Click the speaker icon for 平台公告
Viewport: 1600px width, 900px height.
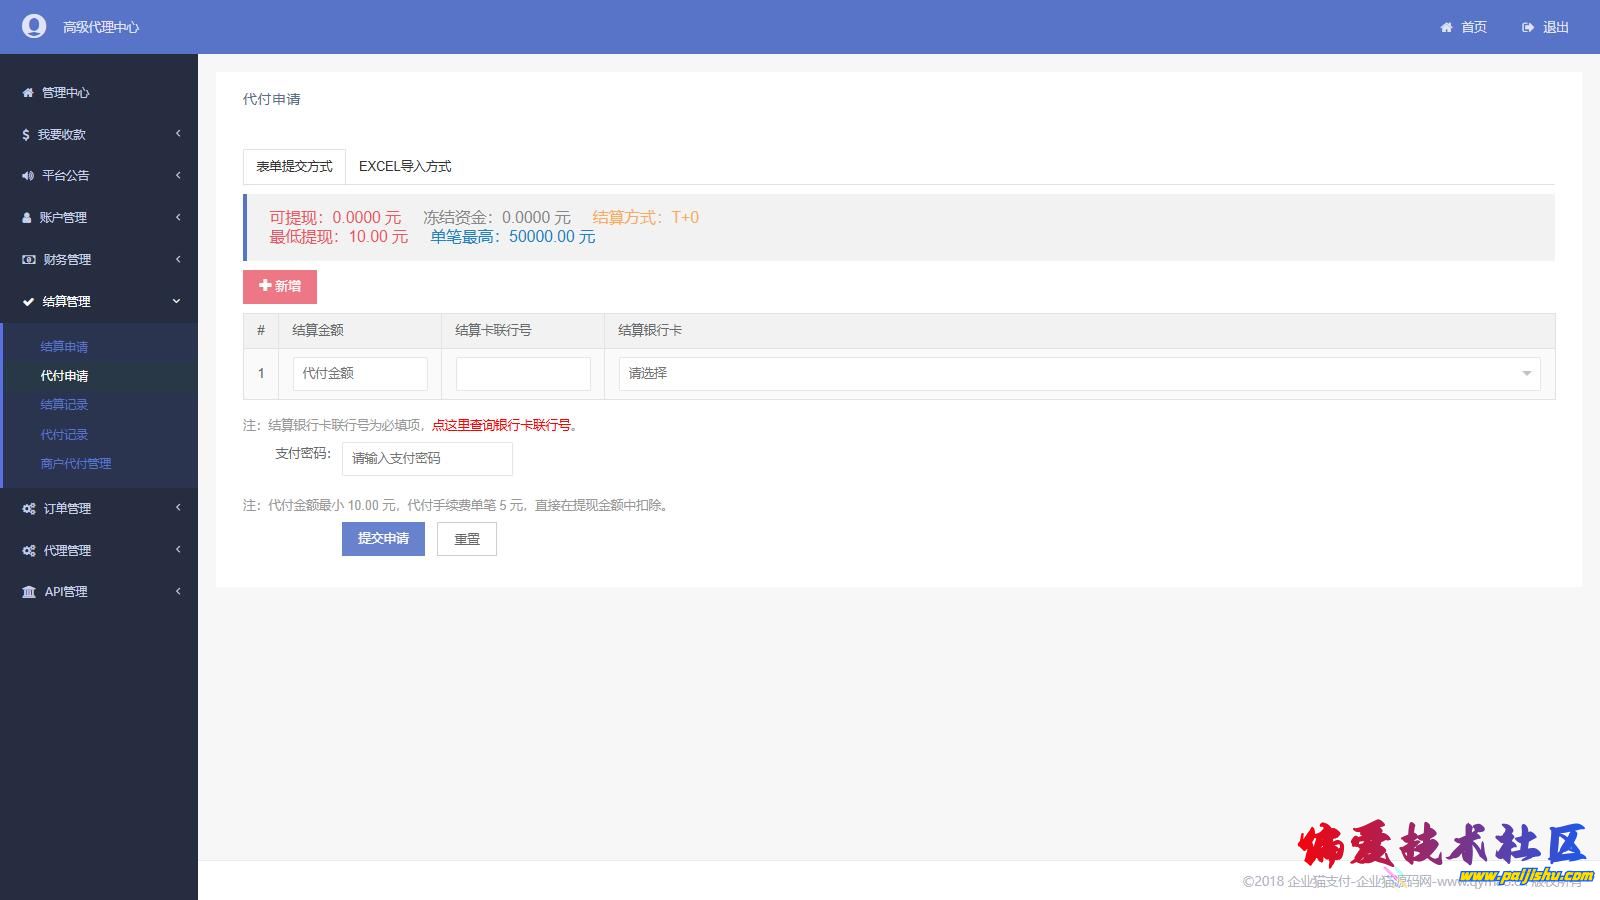tap(28, 176)
